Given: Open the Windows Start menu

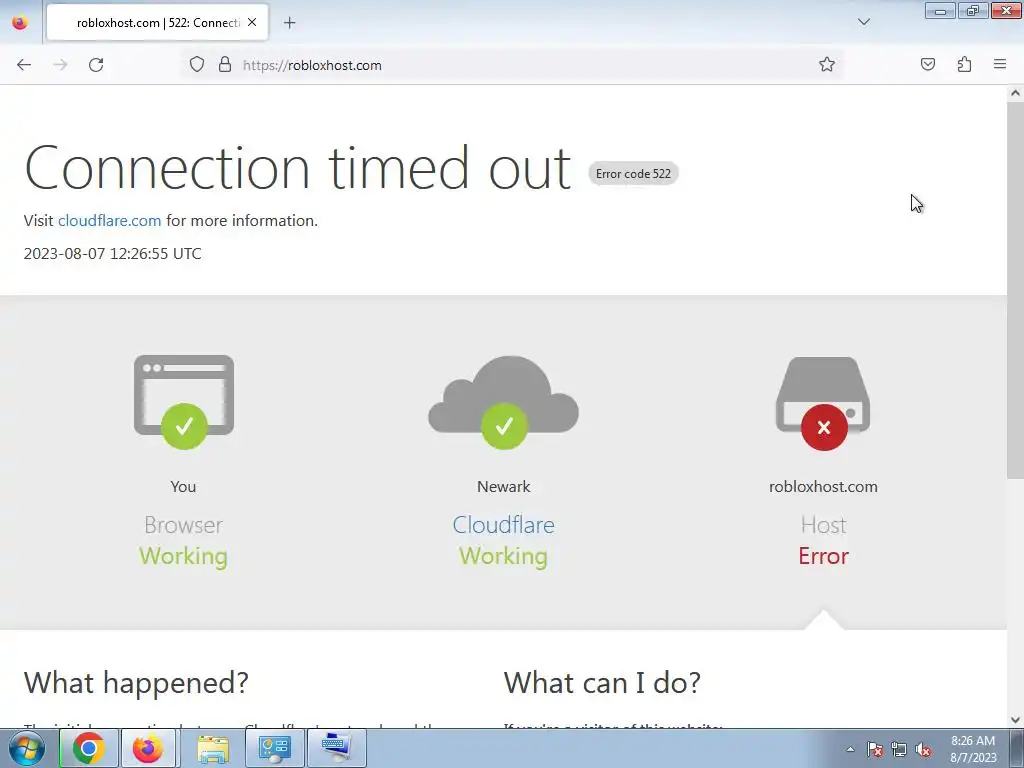Looking at the screenshot, I should (27, 748).
